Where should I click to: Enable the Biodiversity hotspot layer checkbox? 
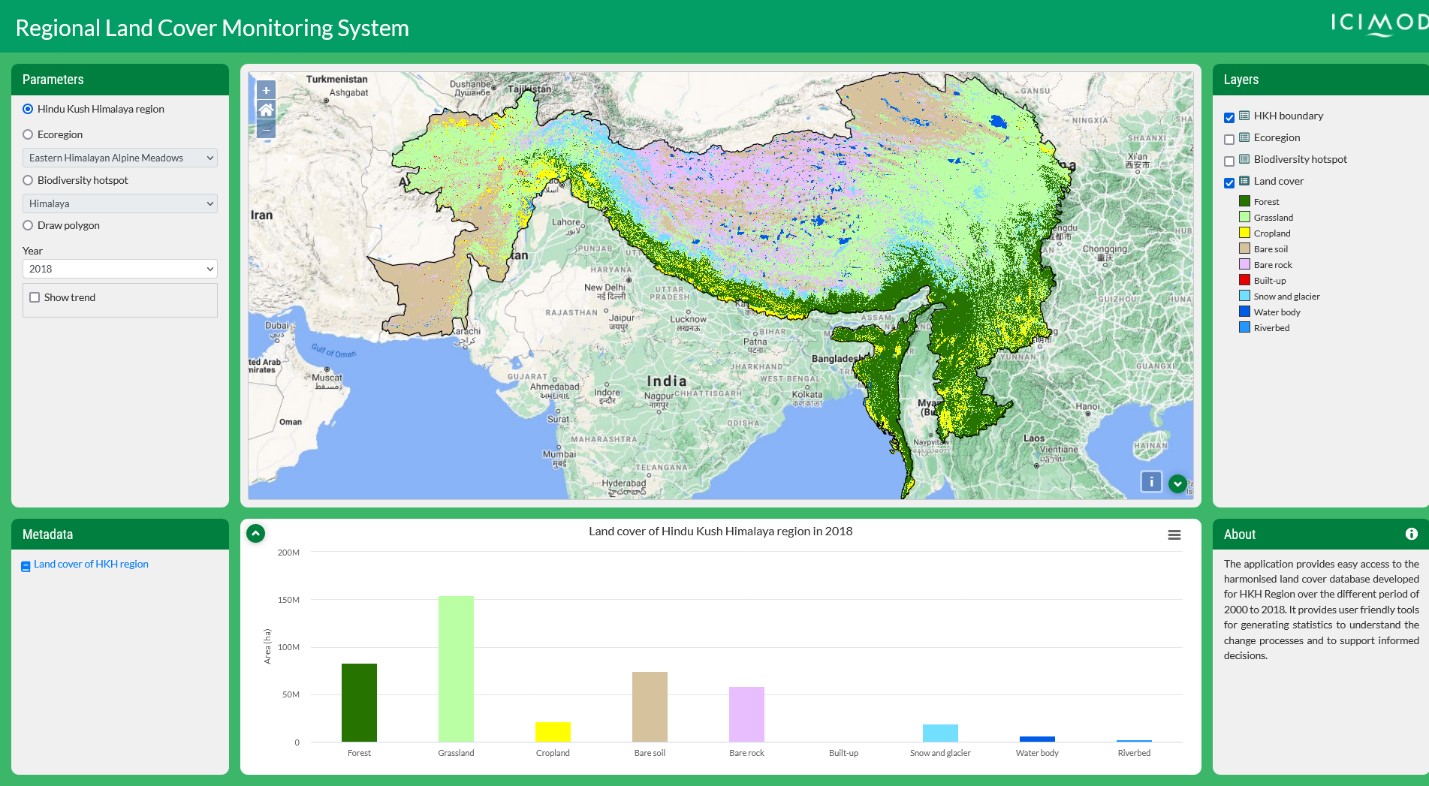1229,161
